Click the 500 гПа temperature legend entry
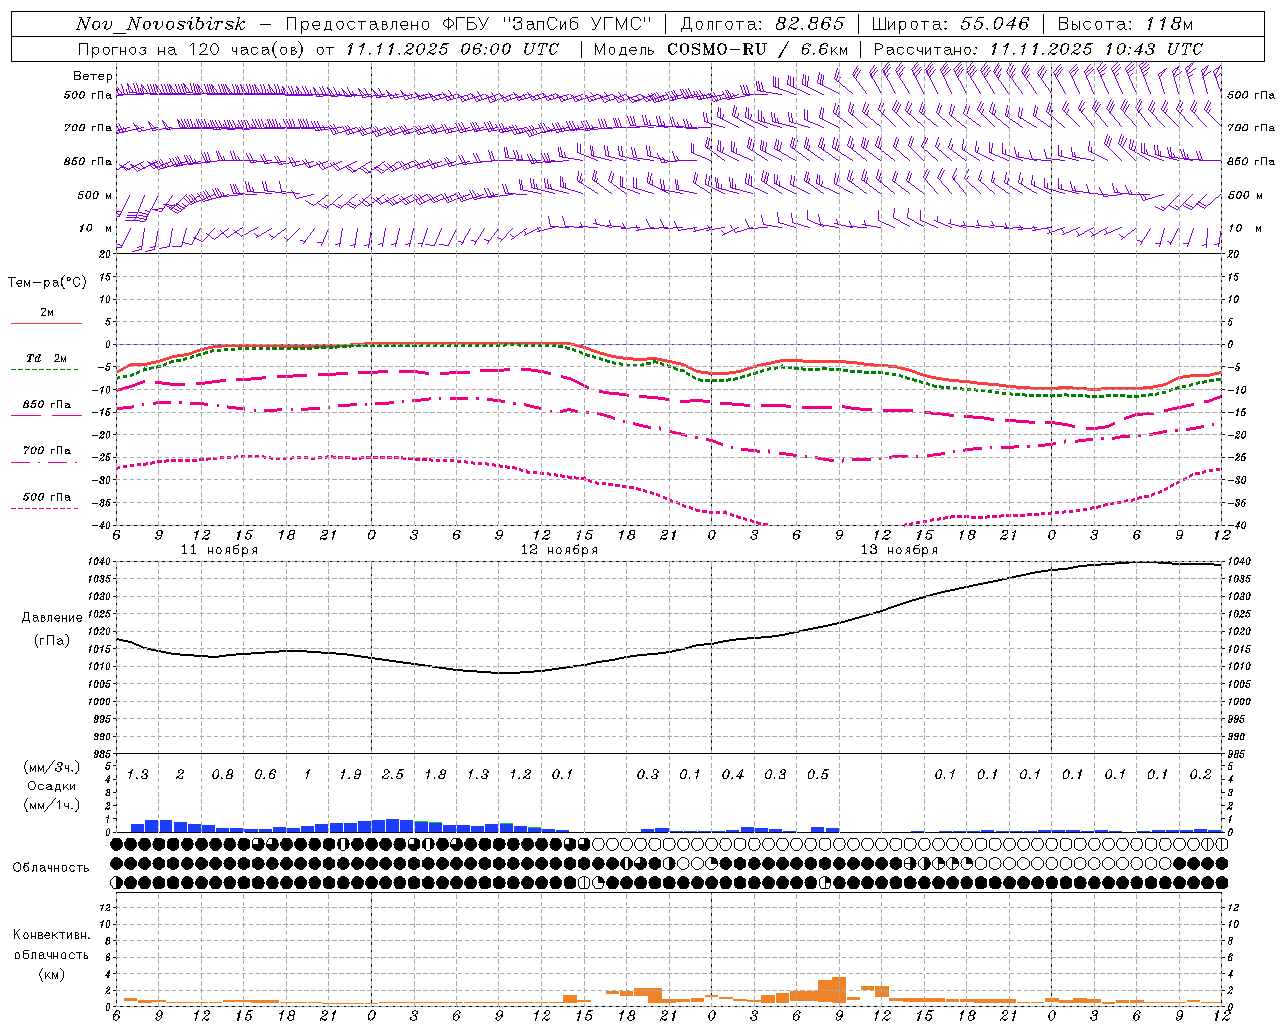Viewport: 1280px width, 1024px height. pos(46,497)
